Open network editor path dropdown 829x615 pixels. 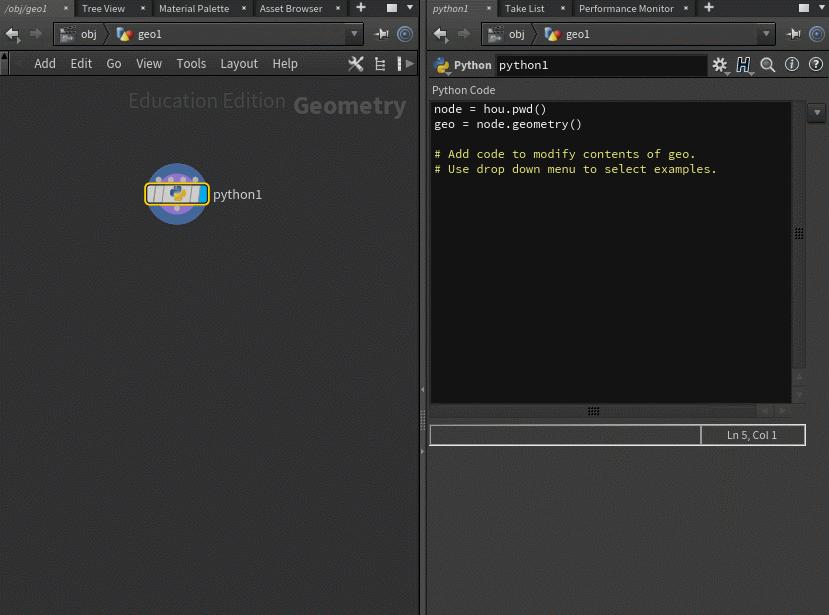click(x=354, y=34)
